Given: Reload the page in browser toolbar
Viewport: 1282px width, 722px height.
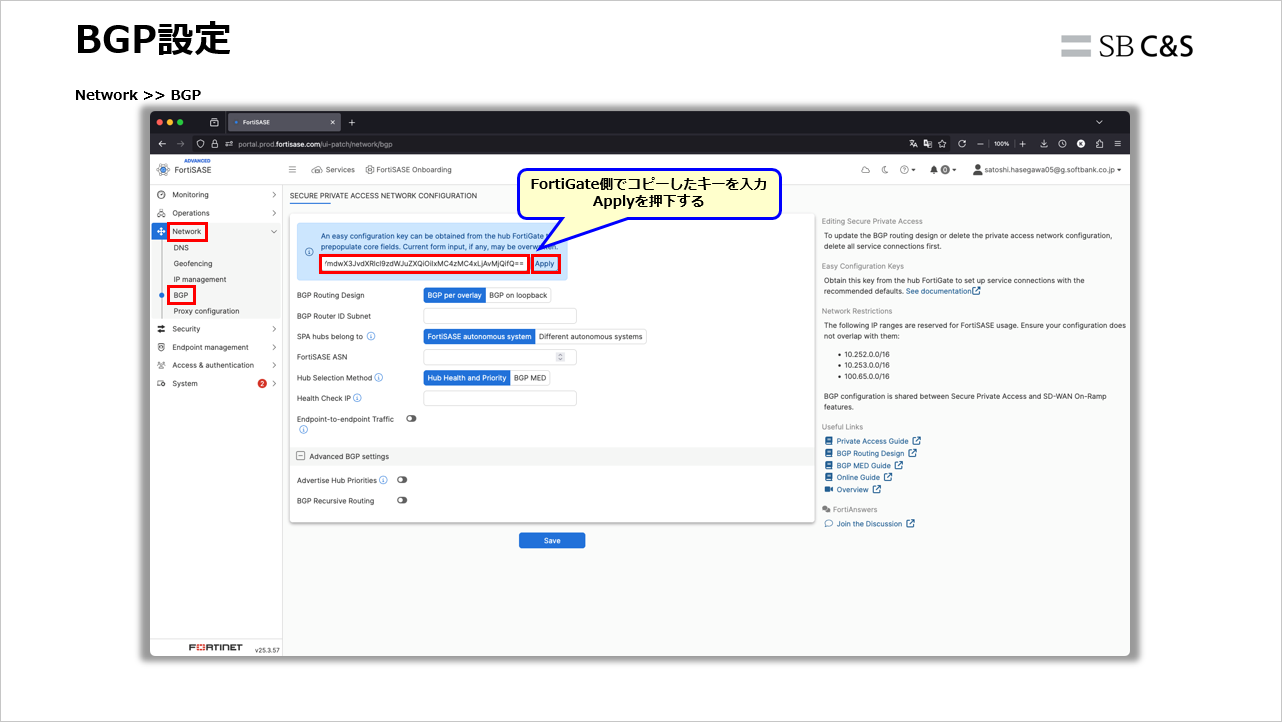Looking at the screenshot, I should click(962, 143).
